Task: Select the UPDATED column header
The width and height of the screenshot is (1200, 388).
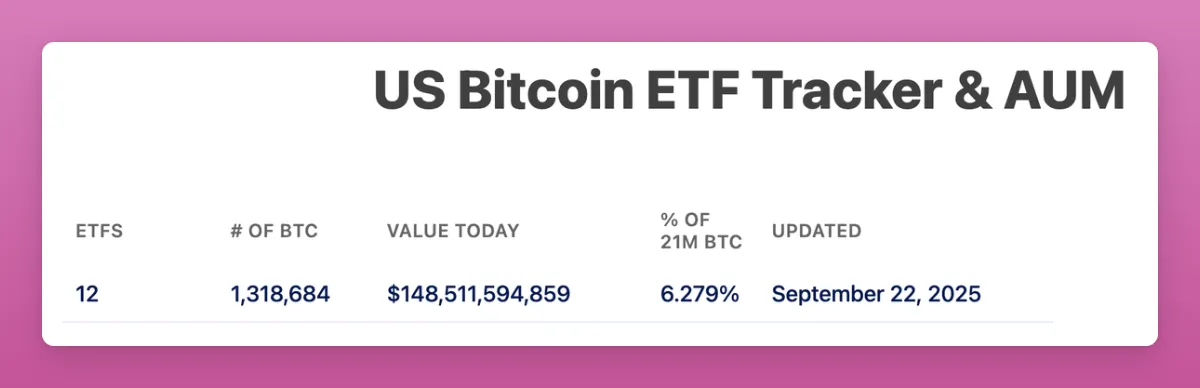Action: tap(816, 231)
